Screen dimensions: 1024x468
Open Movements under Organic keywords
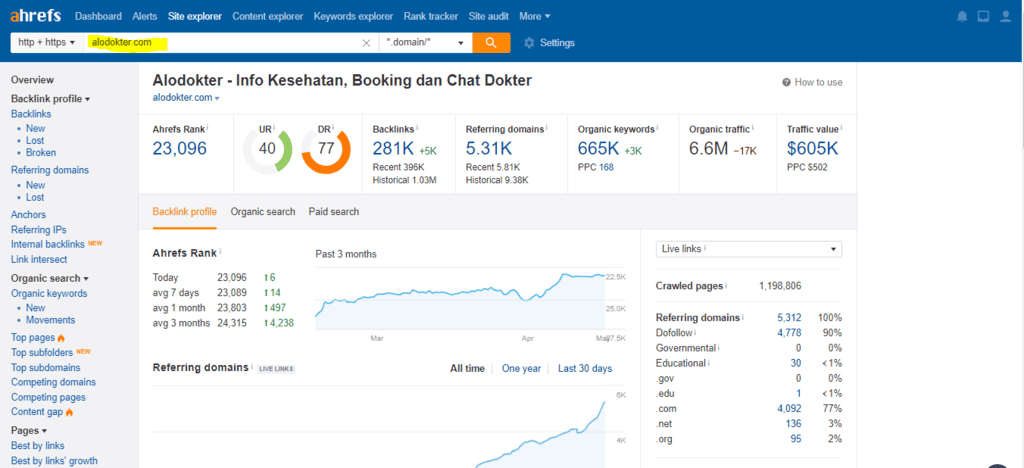(50, 320)
